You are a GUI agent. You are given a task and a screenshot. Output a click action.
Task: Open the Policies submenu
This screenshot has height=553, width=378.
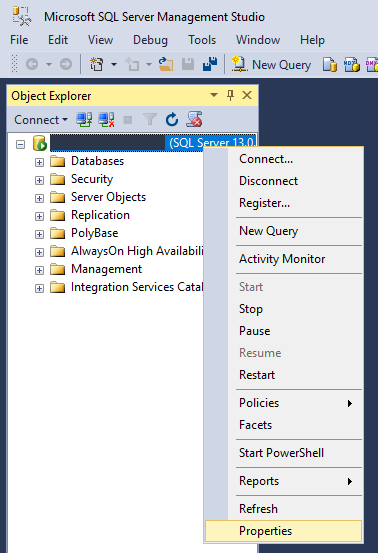coord(284,403)
